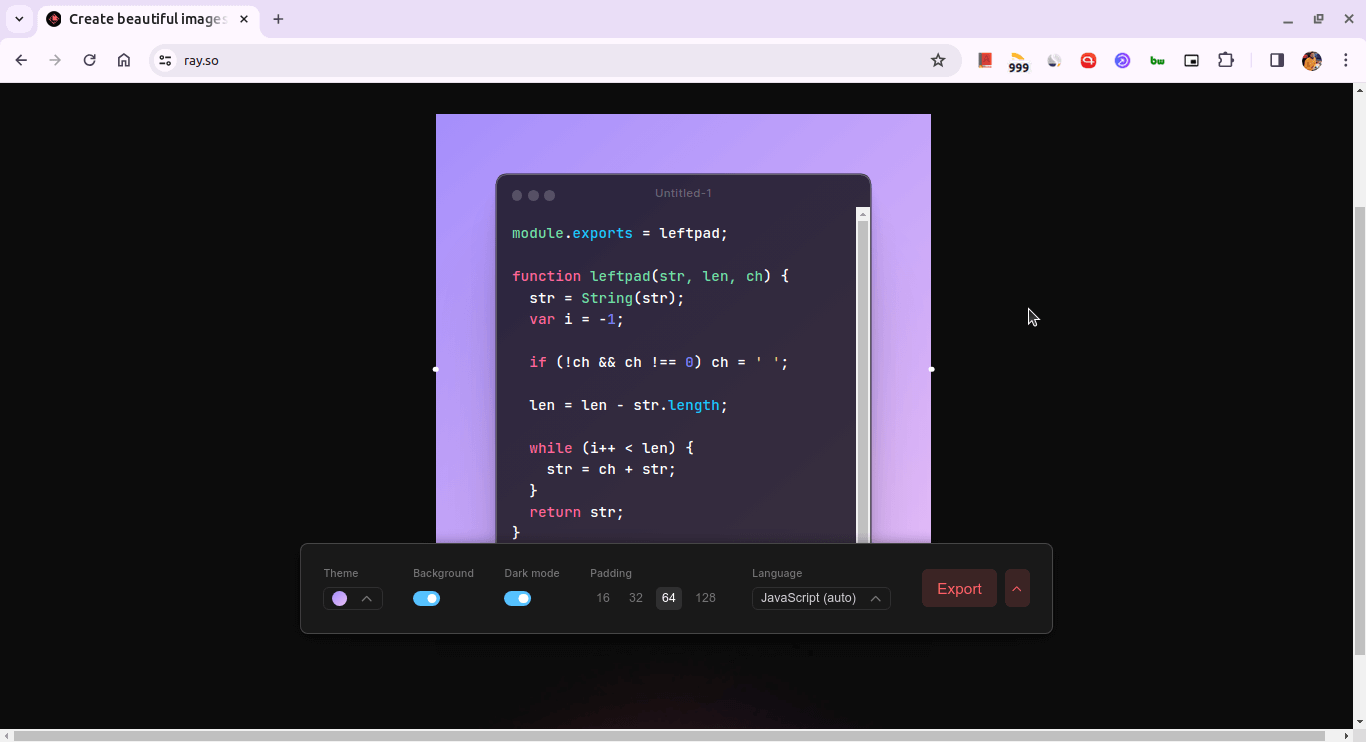Open a new browser tab

pos(278,19)
